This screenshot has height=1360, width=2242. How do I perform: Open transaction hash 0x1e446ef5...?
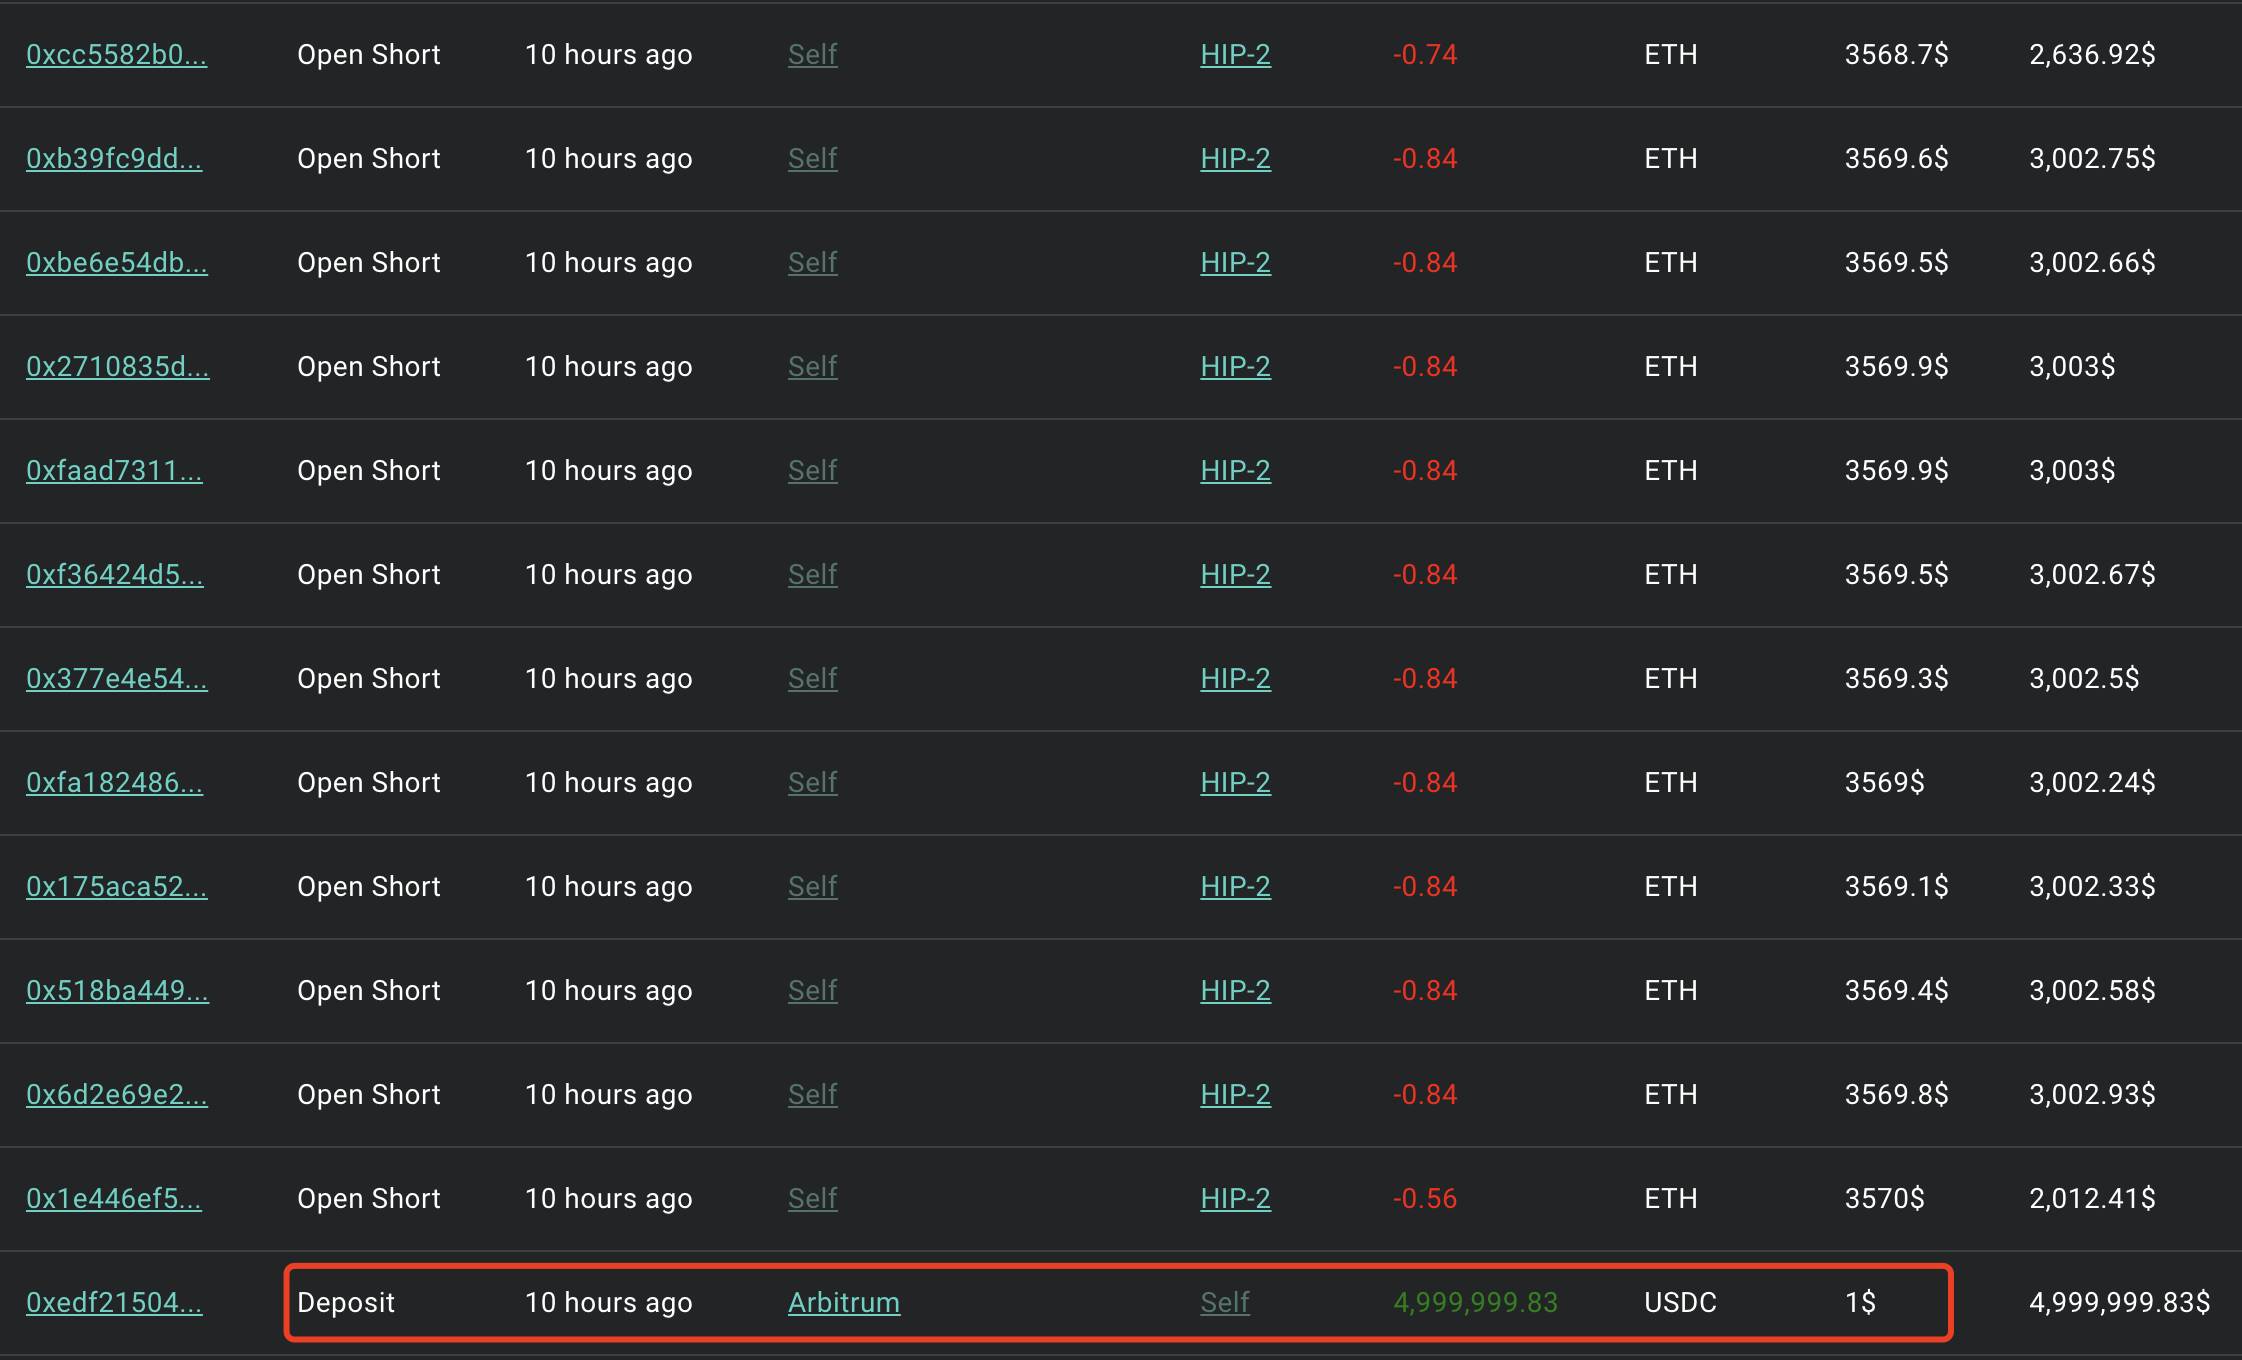[114, 1198]
